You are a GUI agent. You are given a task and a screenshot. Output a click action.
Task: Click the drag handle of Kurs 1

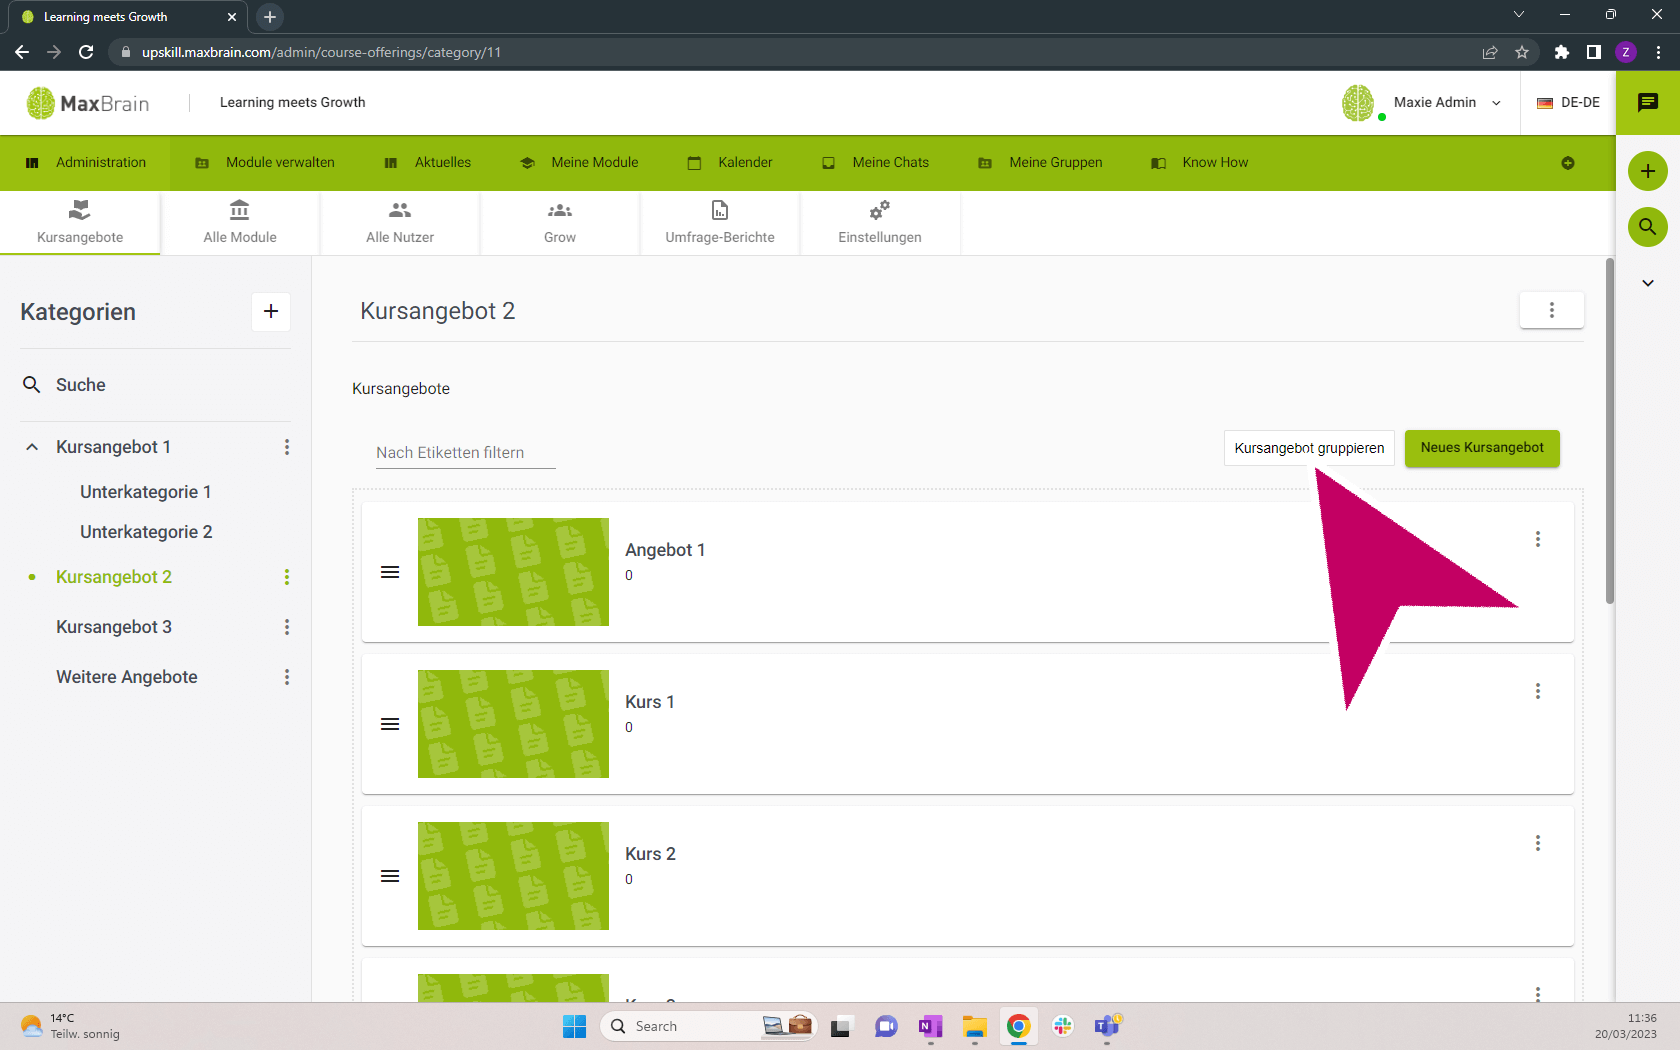pos(390,724)
